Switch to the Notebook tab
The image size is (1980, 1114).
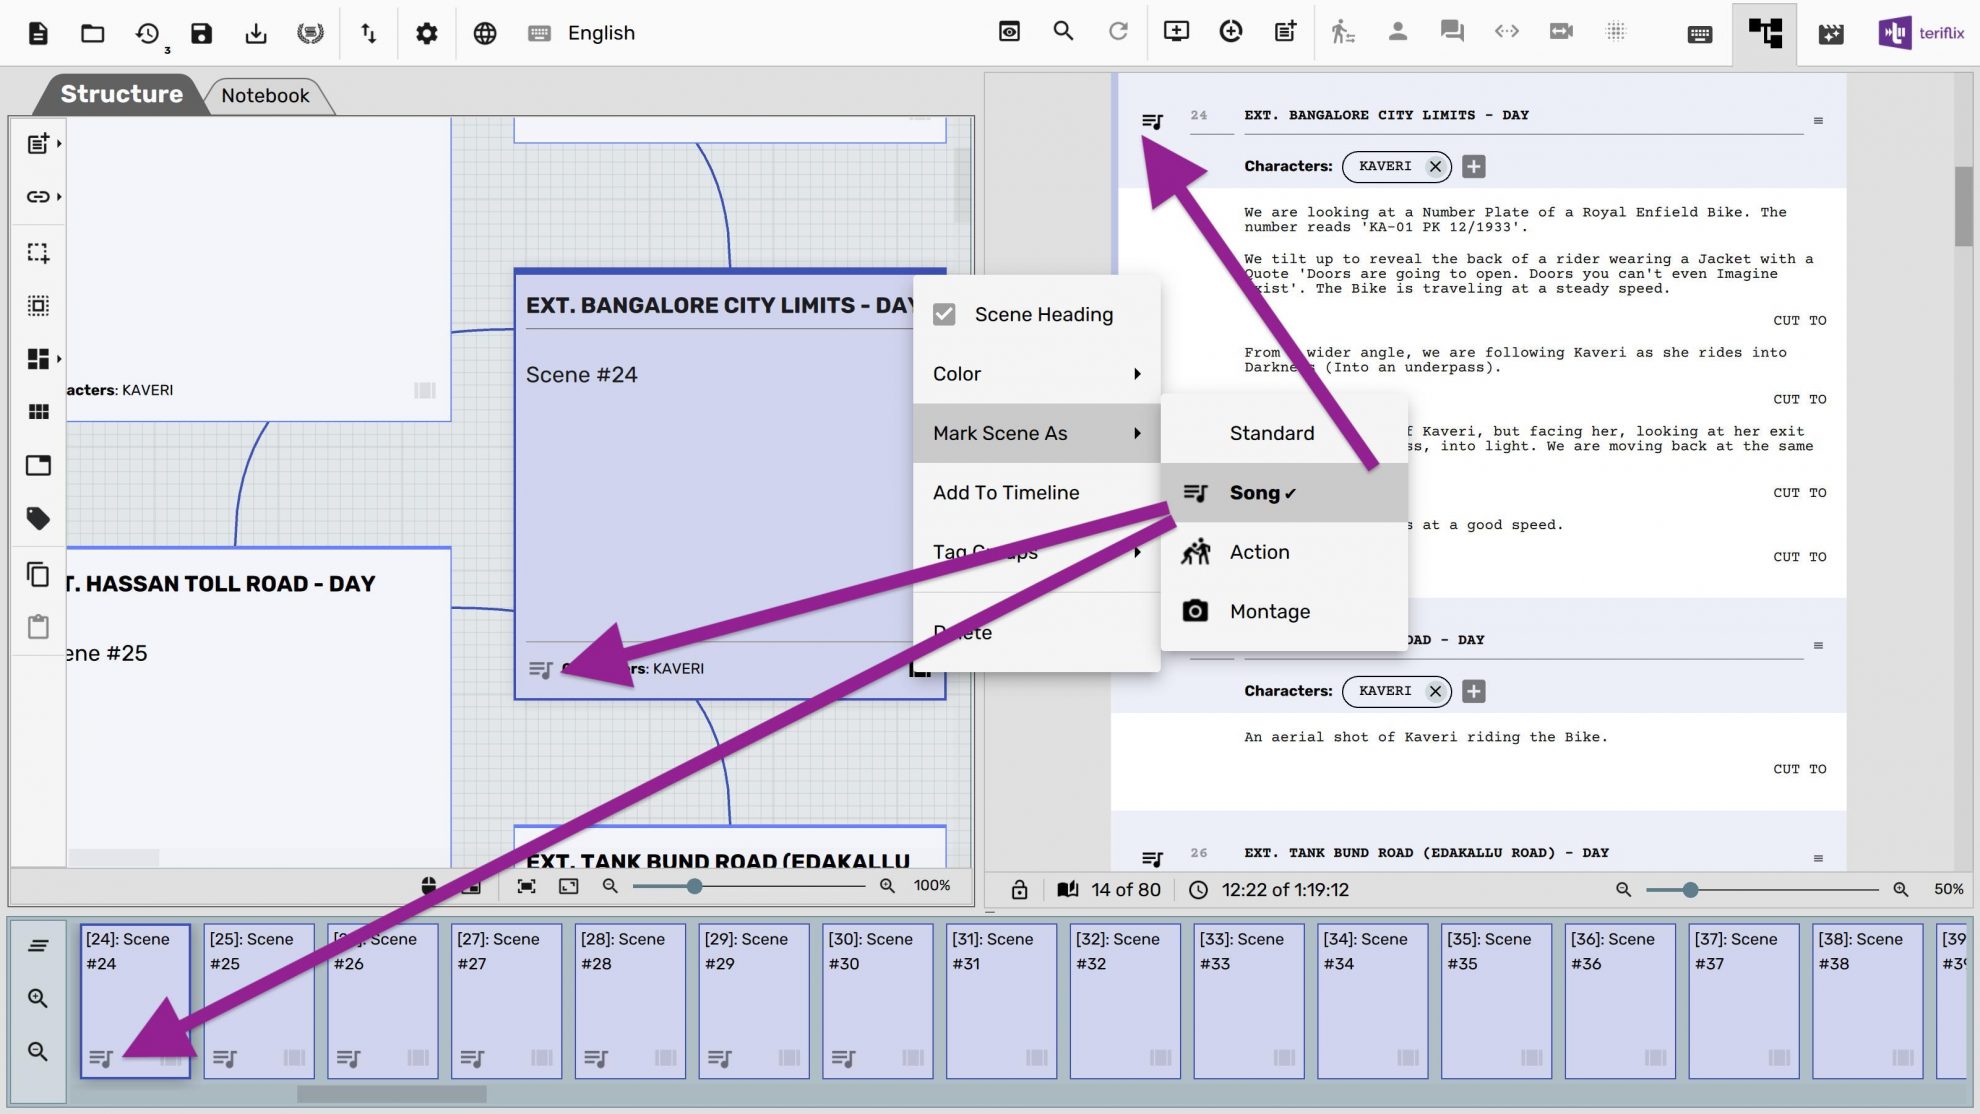(265, 95)
